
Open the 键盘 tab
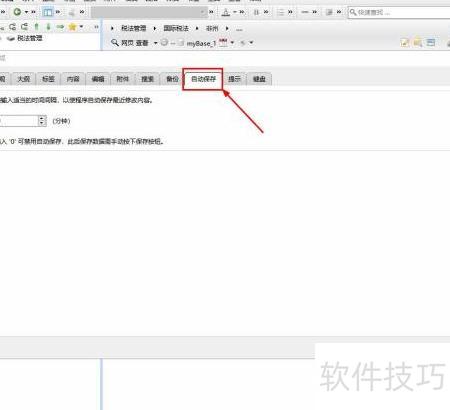[x=259, y=79]
